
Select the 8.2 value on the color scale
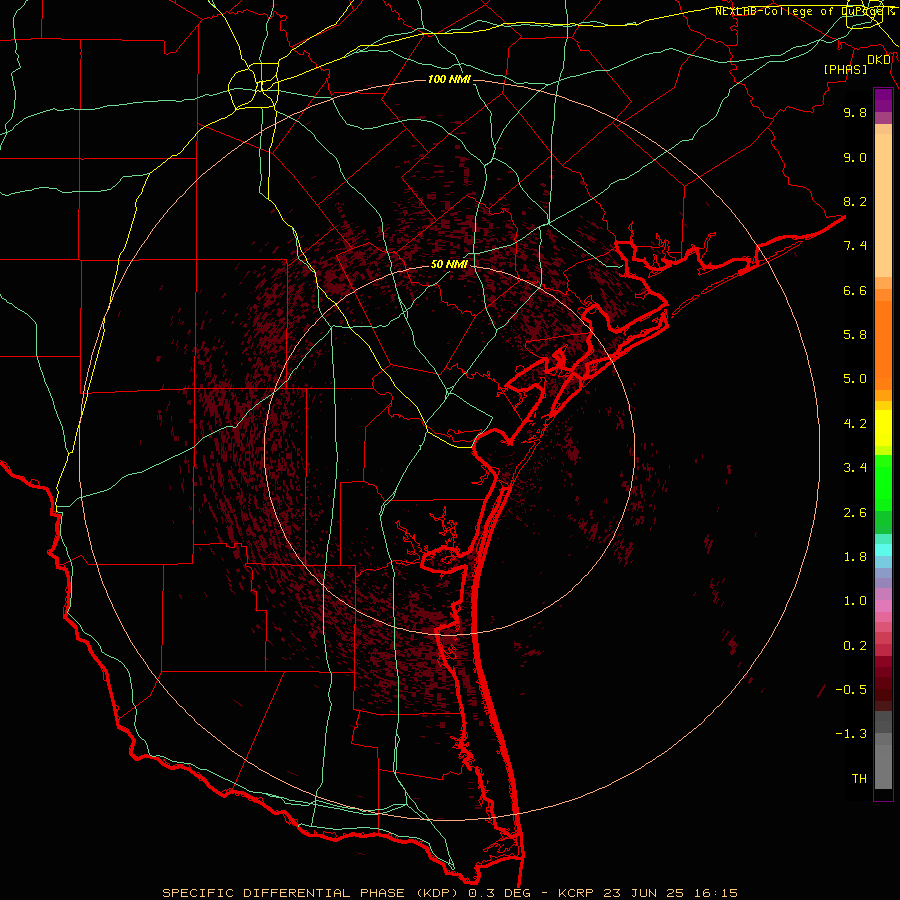coord(855,201)
